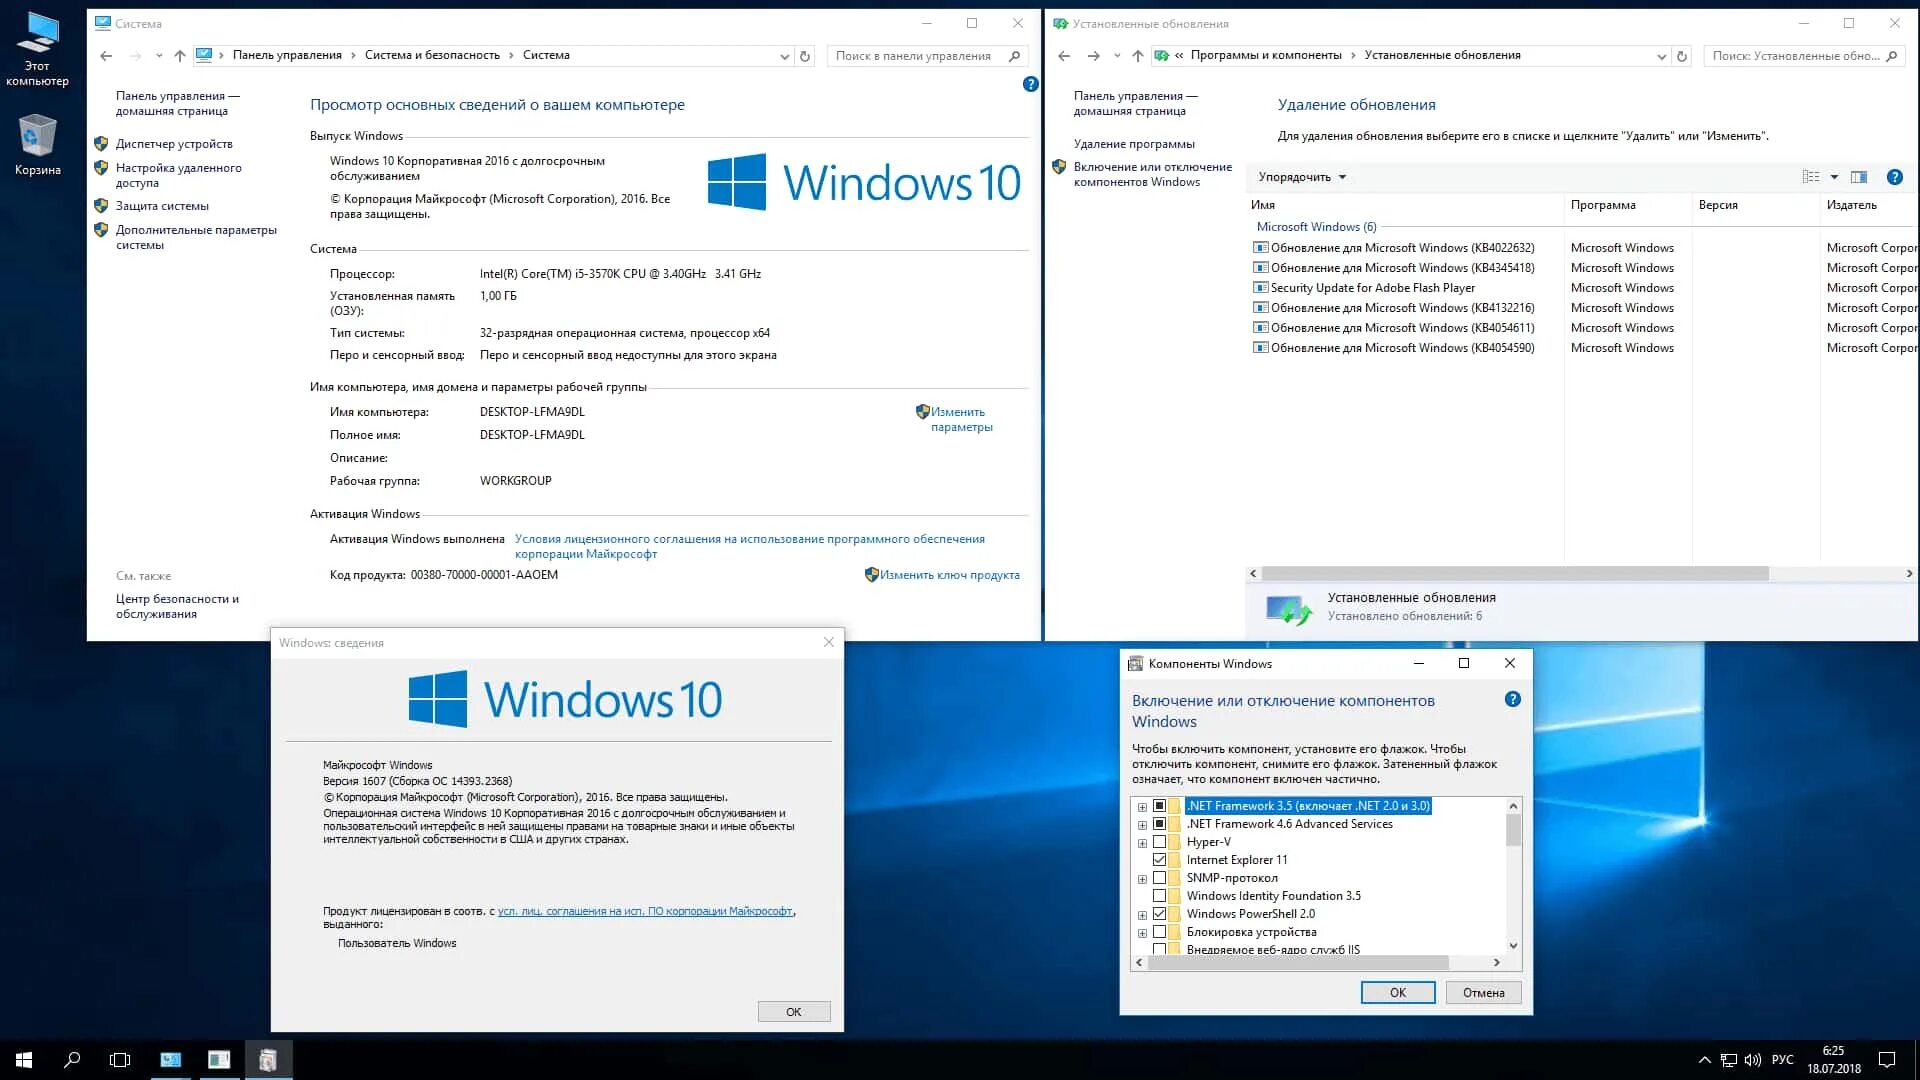The width and height of the screenshot is (1920, 1080).
Task: Uncheck Windows PowerShell 2.0 component
Action: pos(1159,914)
